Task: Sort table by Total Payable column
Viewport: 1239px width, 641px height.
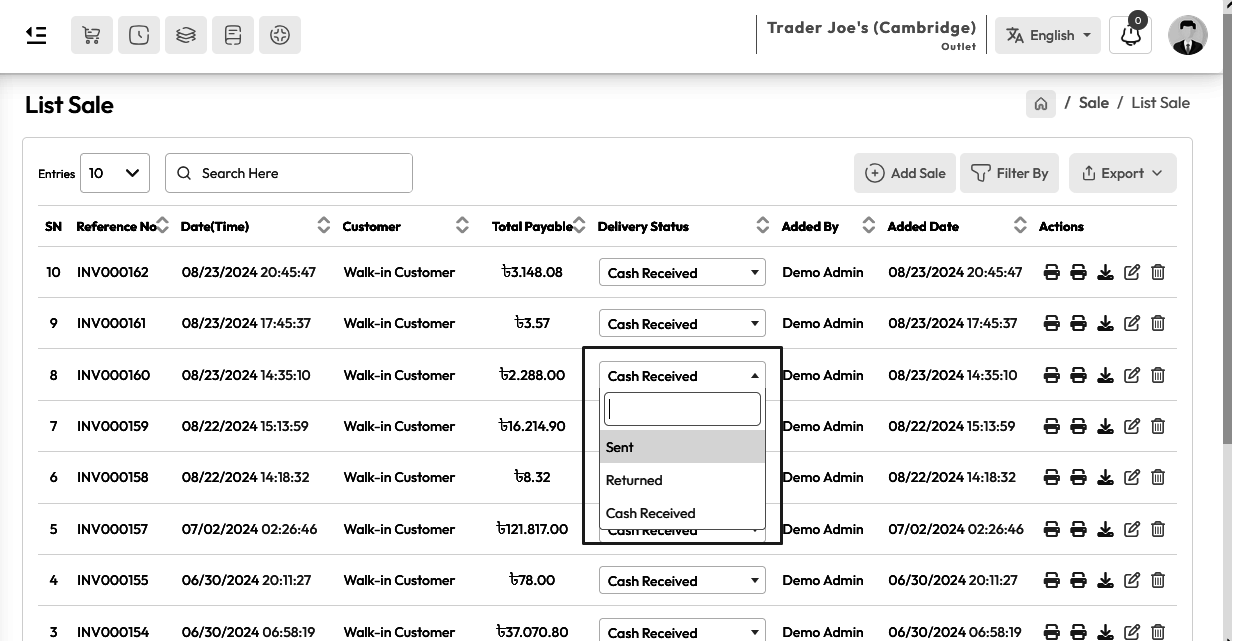Action: [x=579, y=226]
